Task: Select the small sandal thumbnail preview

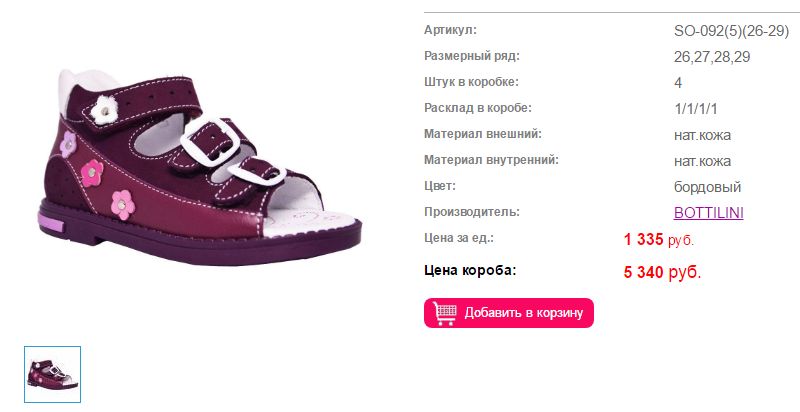Action: [x=53, y=374]
